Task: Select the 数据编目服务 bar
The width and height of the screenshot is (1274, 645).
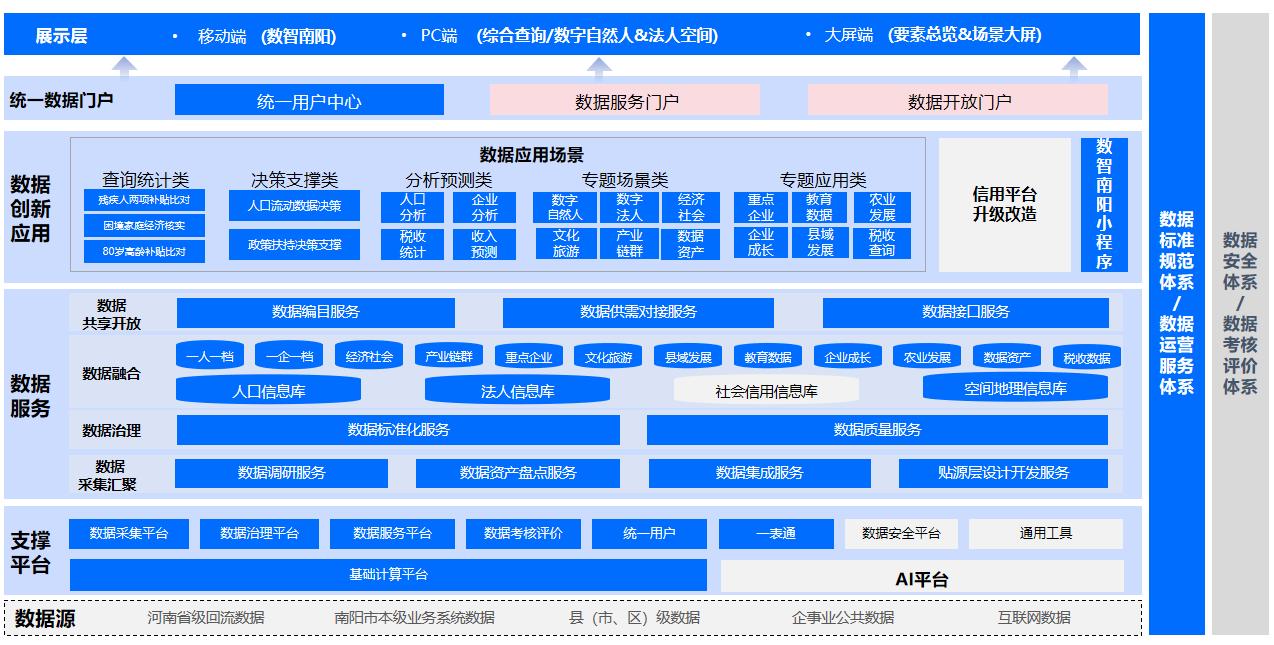Action: point(315,312)
